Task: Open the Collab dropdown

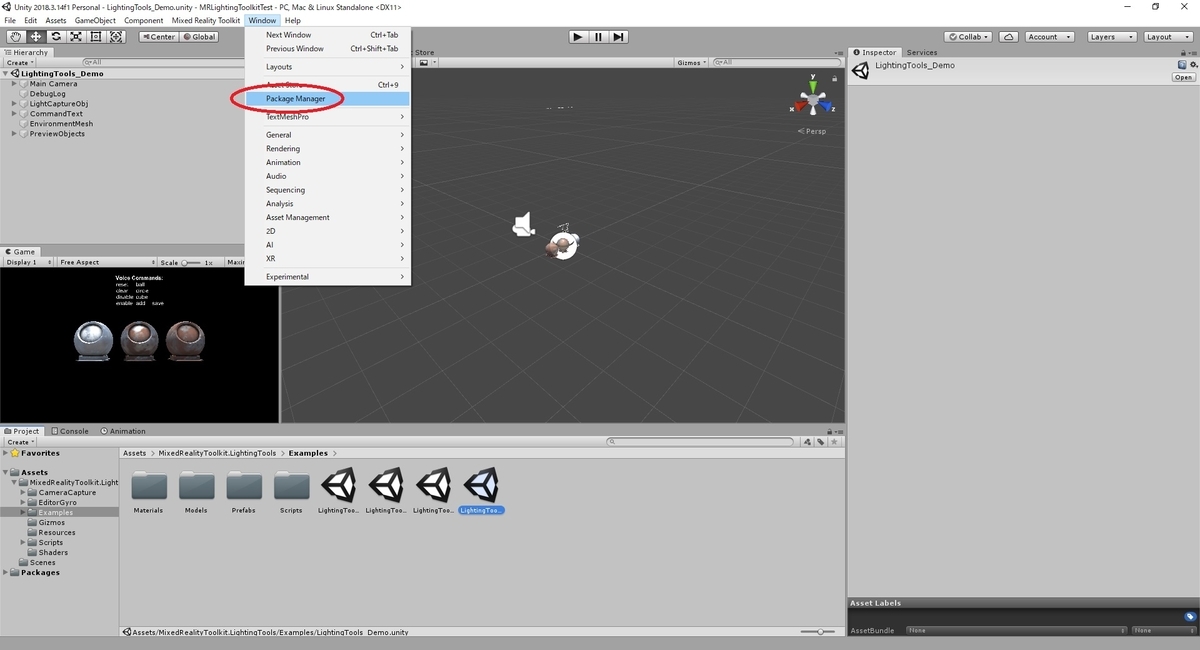Action: click(968, 37)
